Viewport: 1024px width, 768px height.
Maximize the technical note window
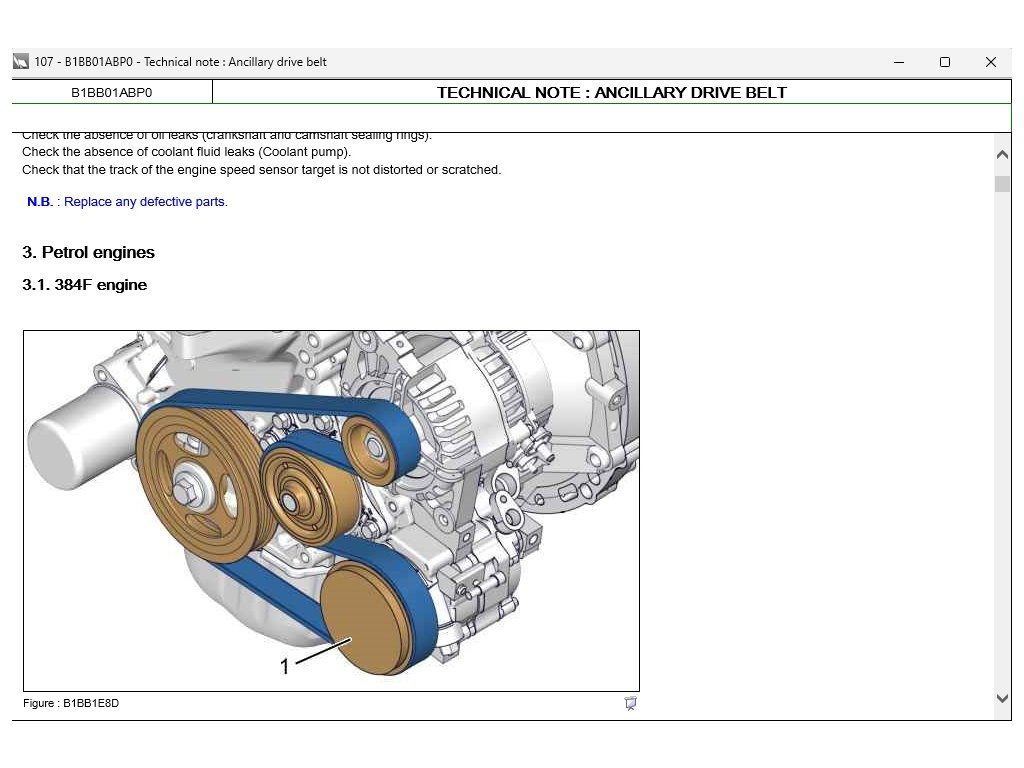click(x=945, y=62)
